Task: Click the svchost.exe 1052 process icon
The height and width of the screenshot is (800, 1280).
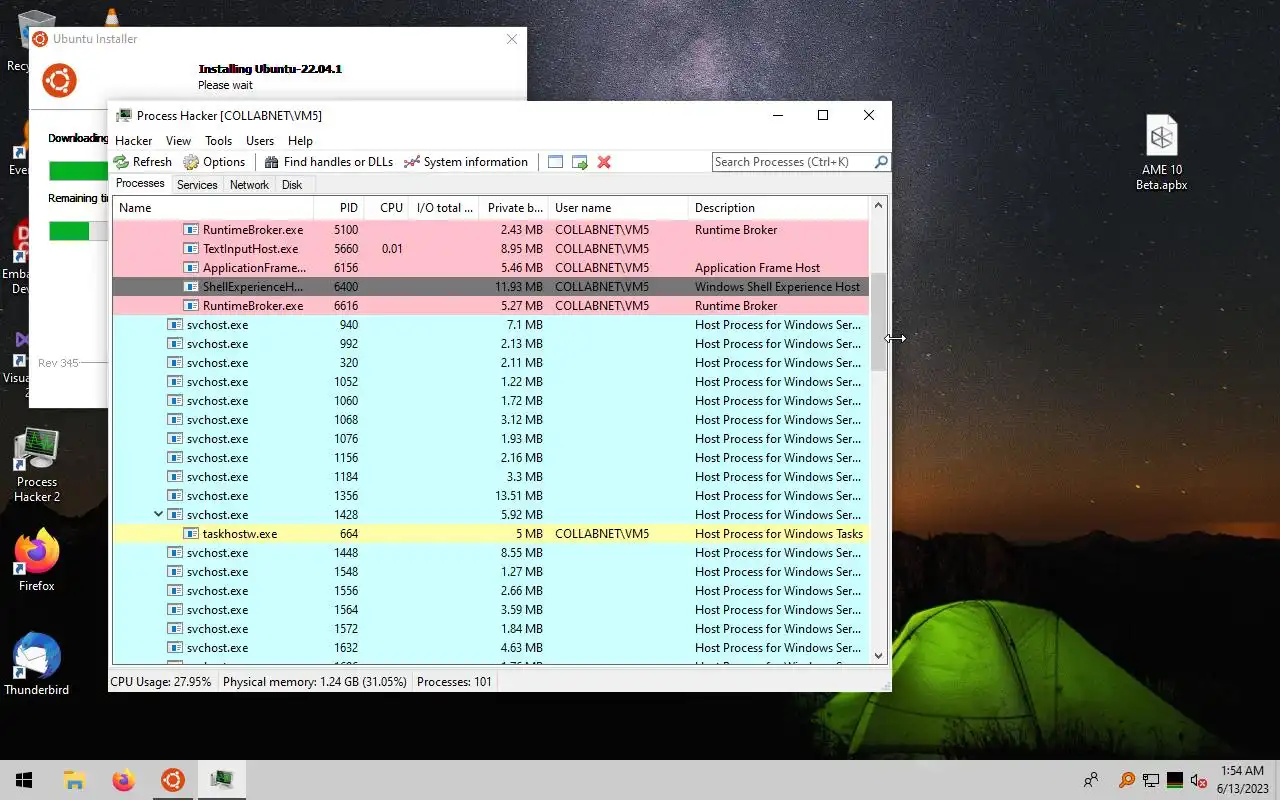Action: point(175,382)
